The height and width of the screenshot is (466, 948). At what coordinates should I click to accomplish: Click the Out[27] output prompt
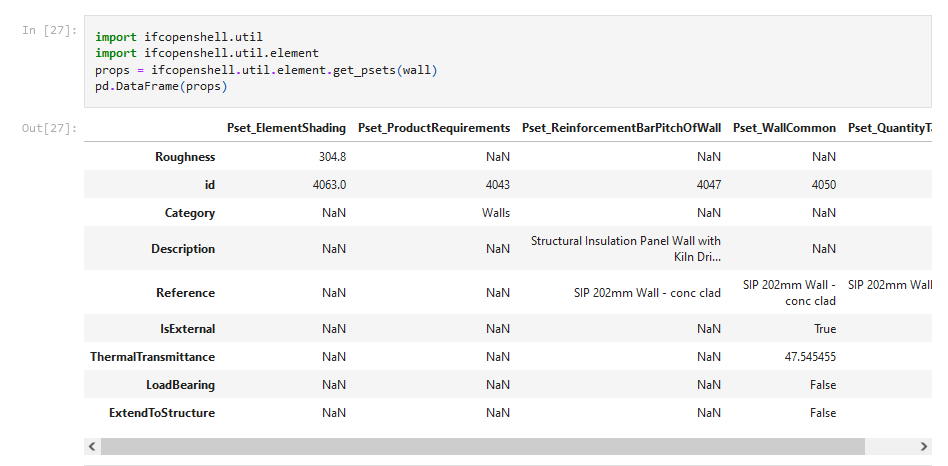(49, 129)
